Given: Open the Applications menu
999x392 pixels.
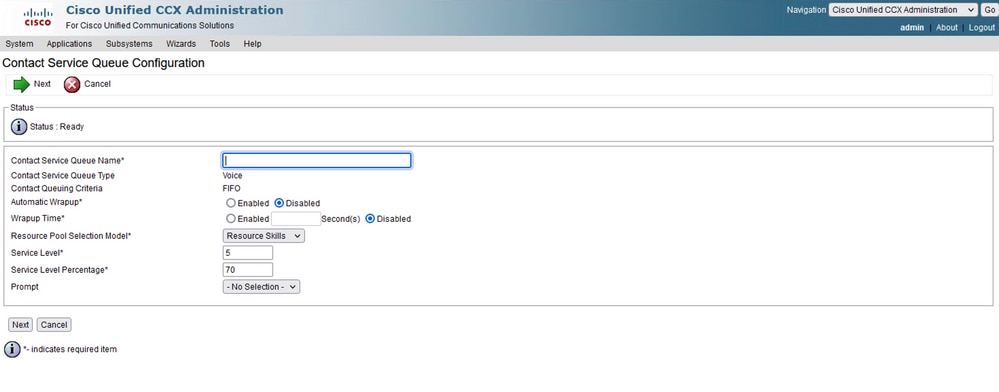Looking at the screenshot, I should click(x=69, y=44).
